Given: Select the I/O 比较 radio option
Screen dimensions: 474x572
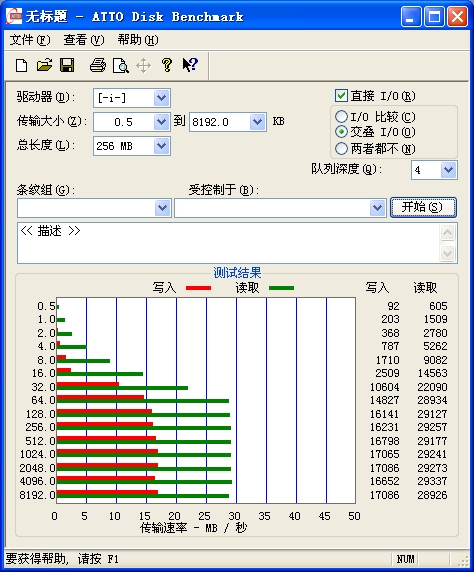Looking at the screenshot, I should click(x=341, y=117).
